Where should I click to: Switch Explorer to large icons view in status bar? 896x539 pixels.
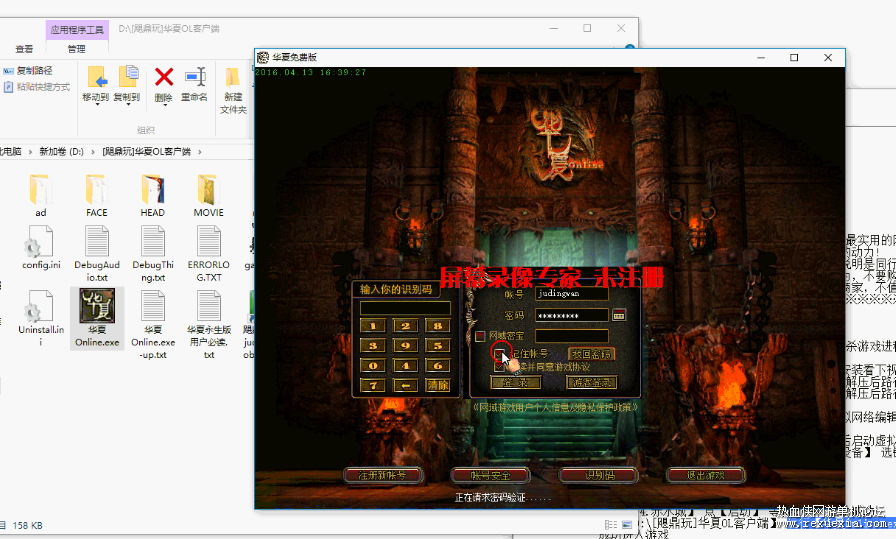coord(627,525)
